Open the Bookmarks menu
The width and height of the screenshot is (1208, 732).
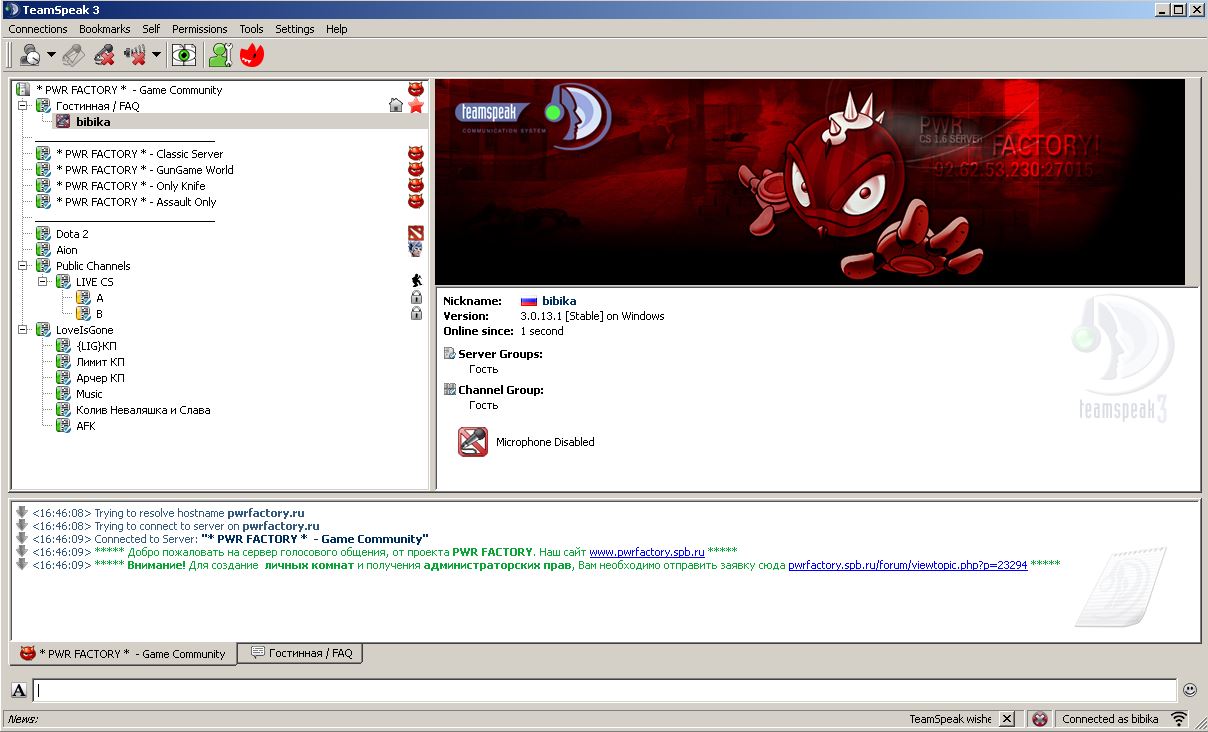[104, 29]
